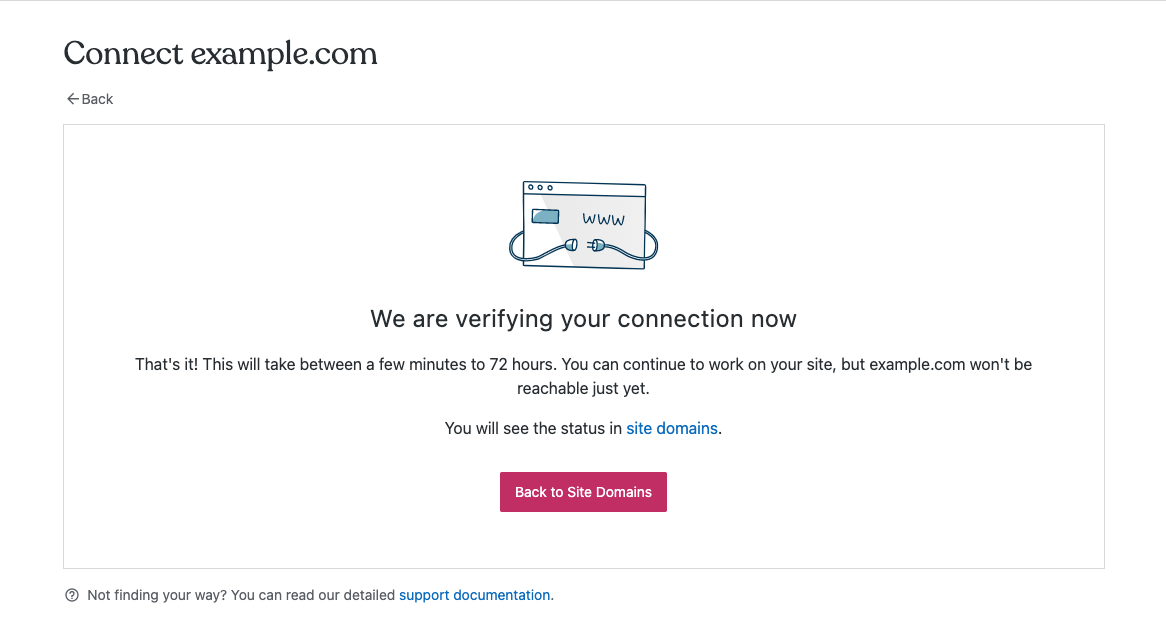Open the site domains link
Image resolution: width=1166 pixels, height=638 pixels.
pos(672,428)
